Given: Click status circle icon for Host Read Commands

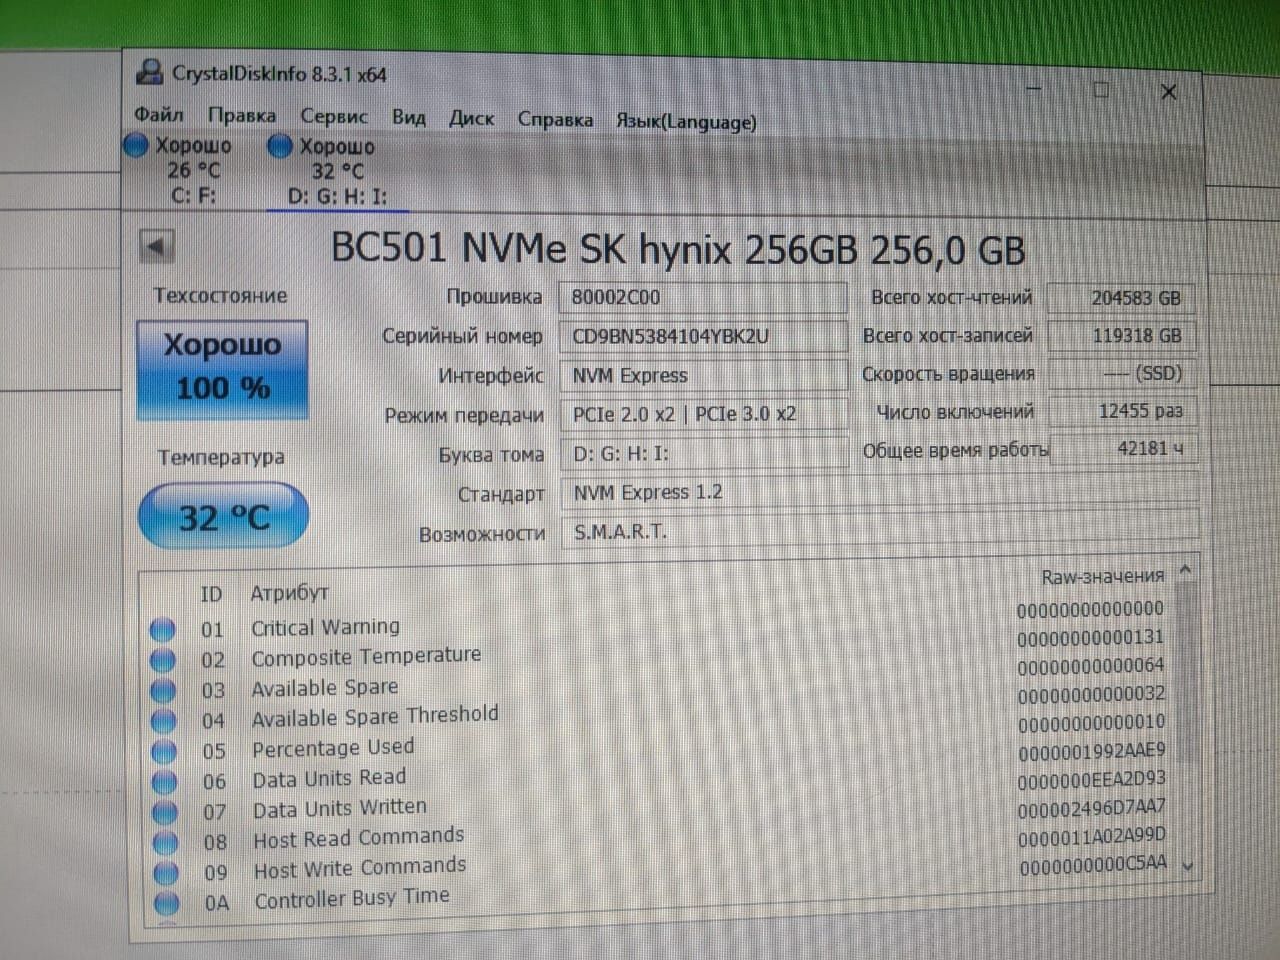Looking at the screenshot, I should point(166,843).
